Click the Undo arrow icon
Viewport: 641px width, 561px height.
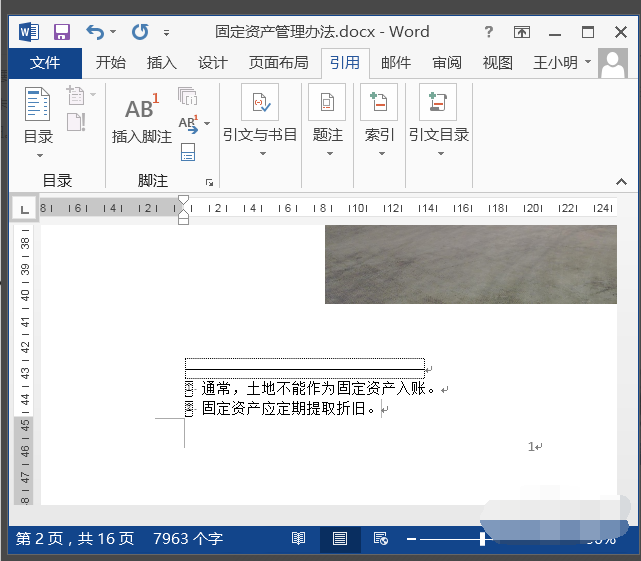click(x=95, y=32)
